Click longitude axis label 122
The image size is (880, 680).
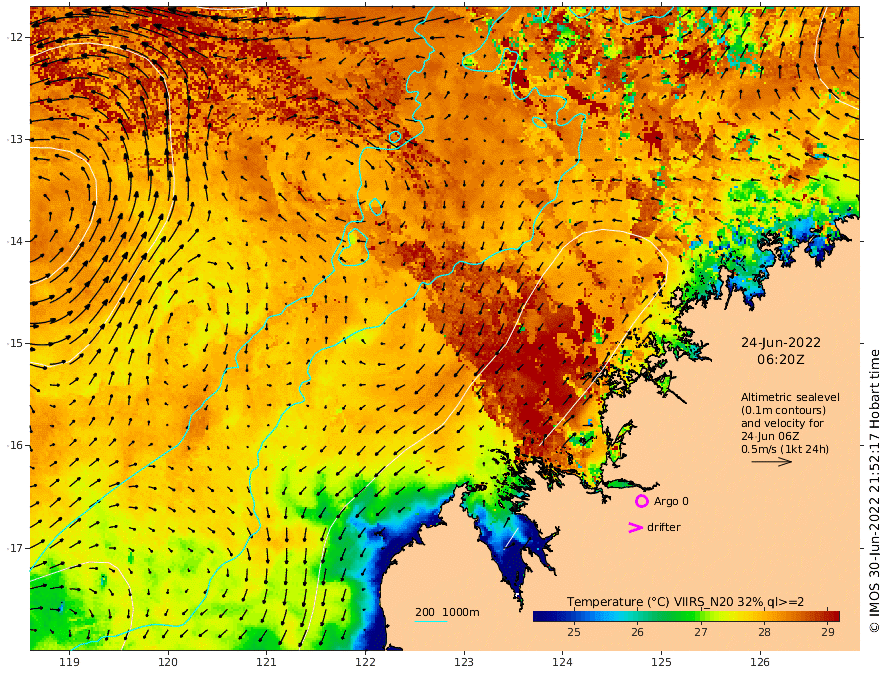[x=365, y=662]
